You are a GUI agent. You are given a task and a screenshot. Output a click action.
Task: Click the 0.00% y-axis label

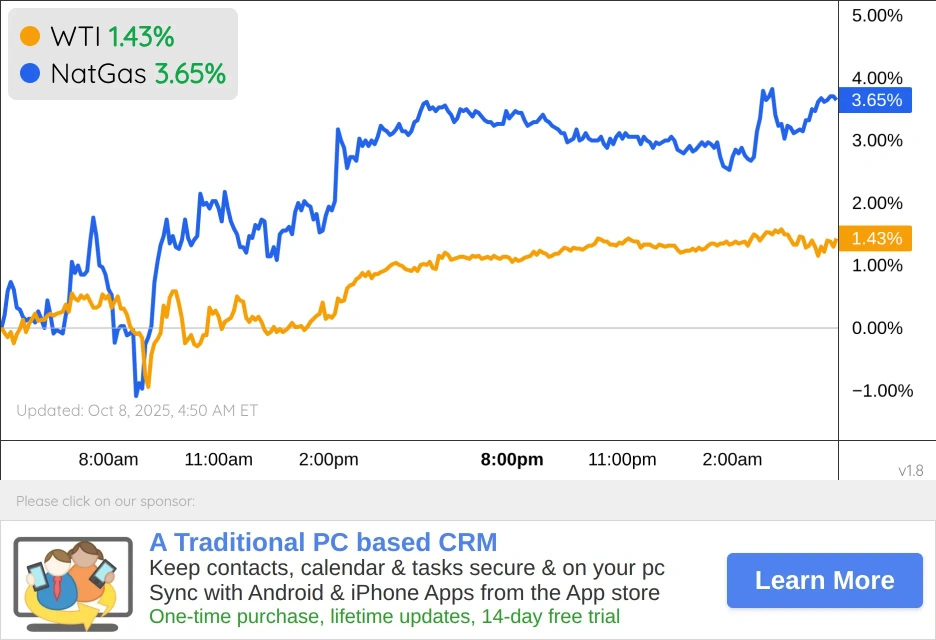tap(877, 328)
